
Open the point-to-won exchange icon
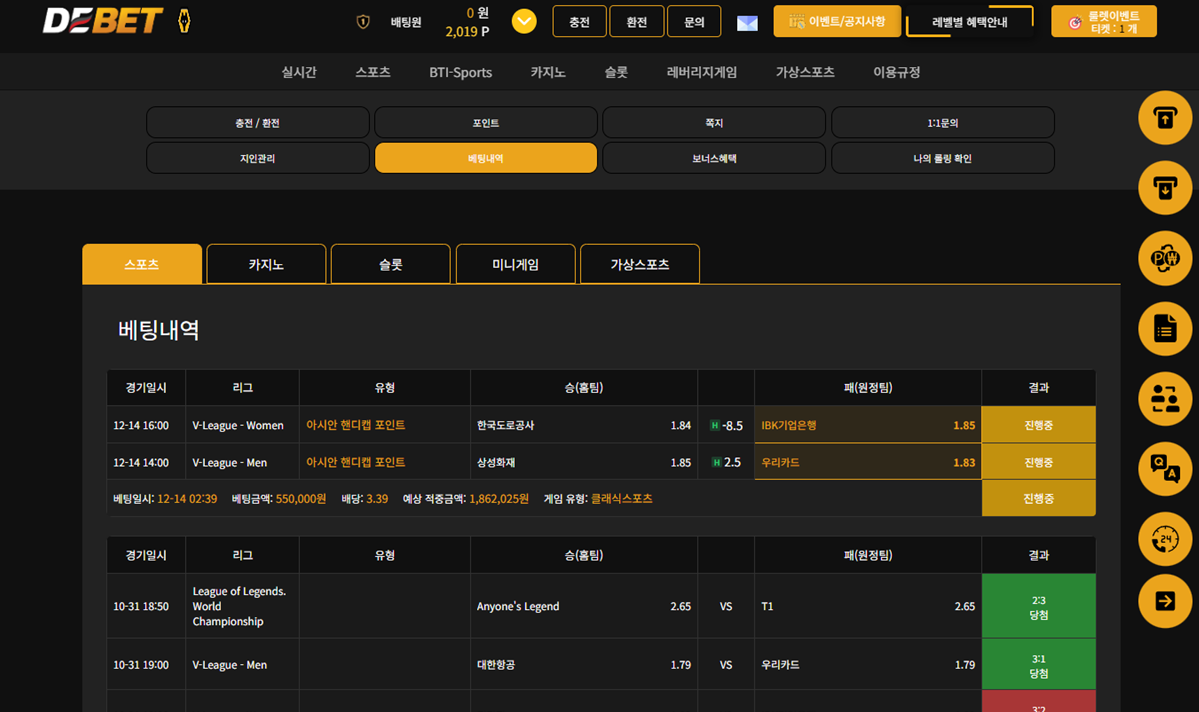tap(1165, 258)
